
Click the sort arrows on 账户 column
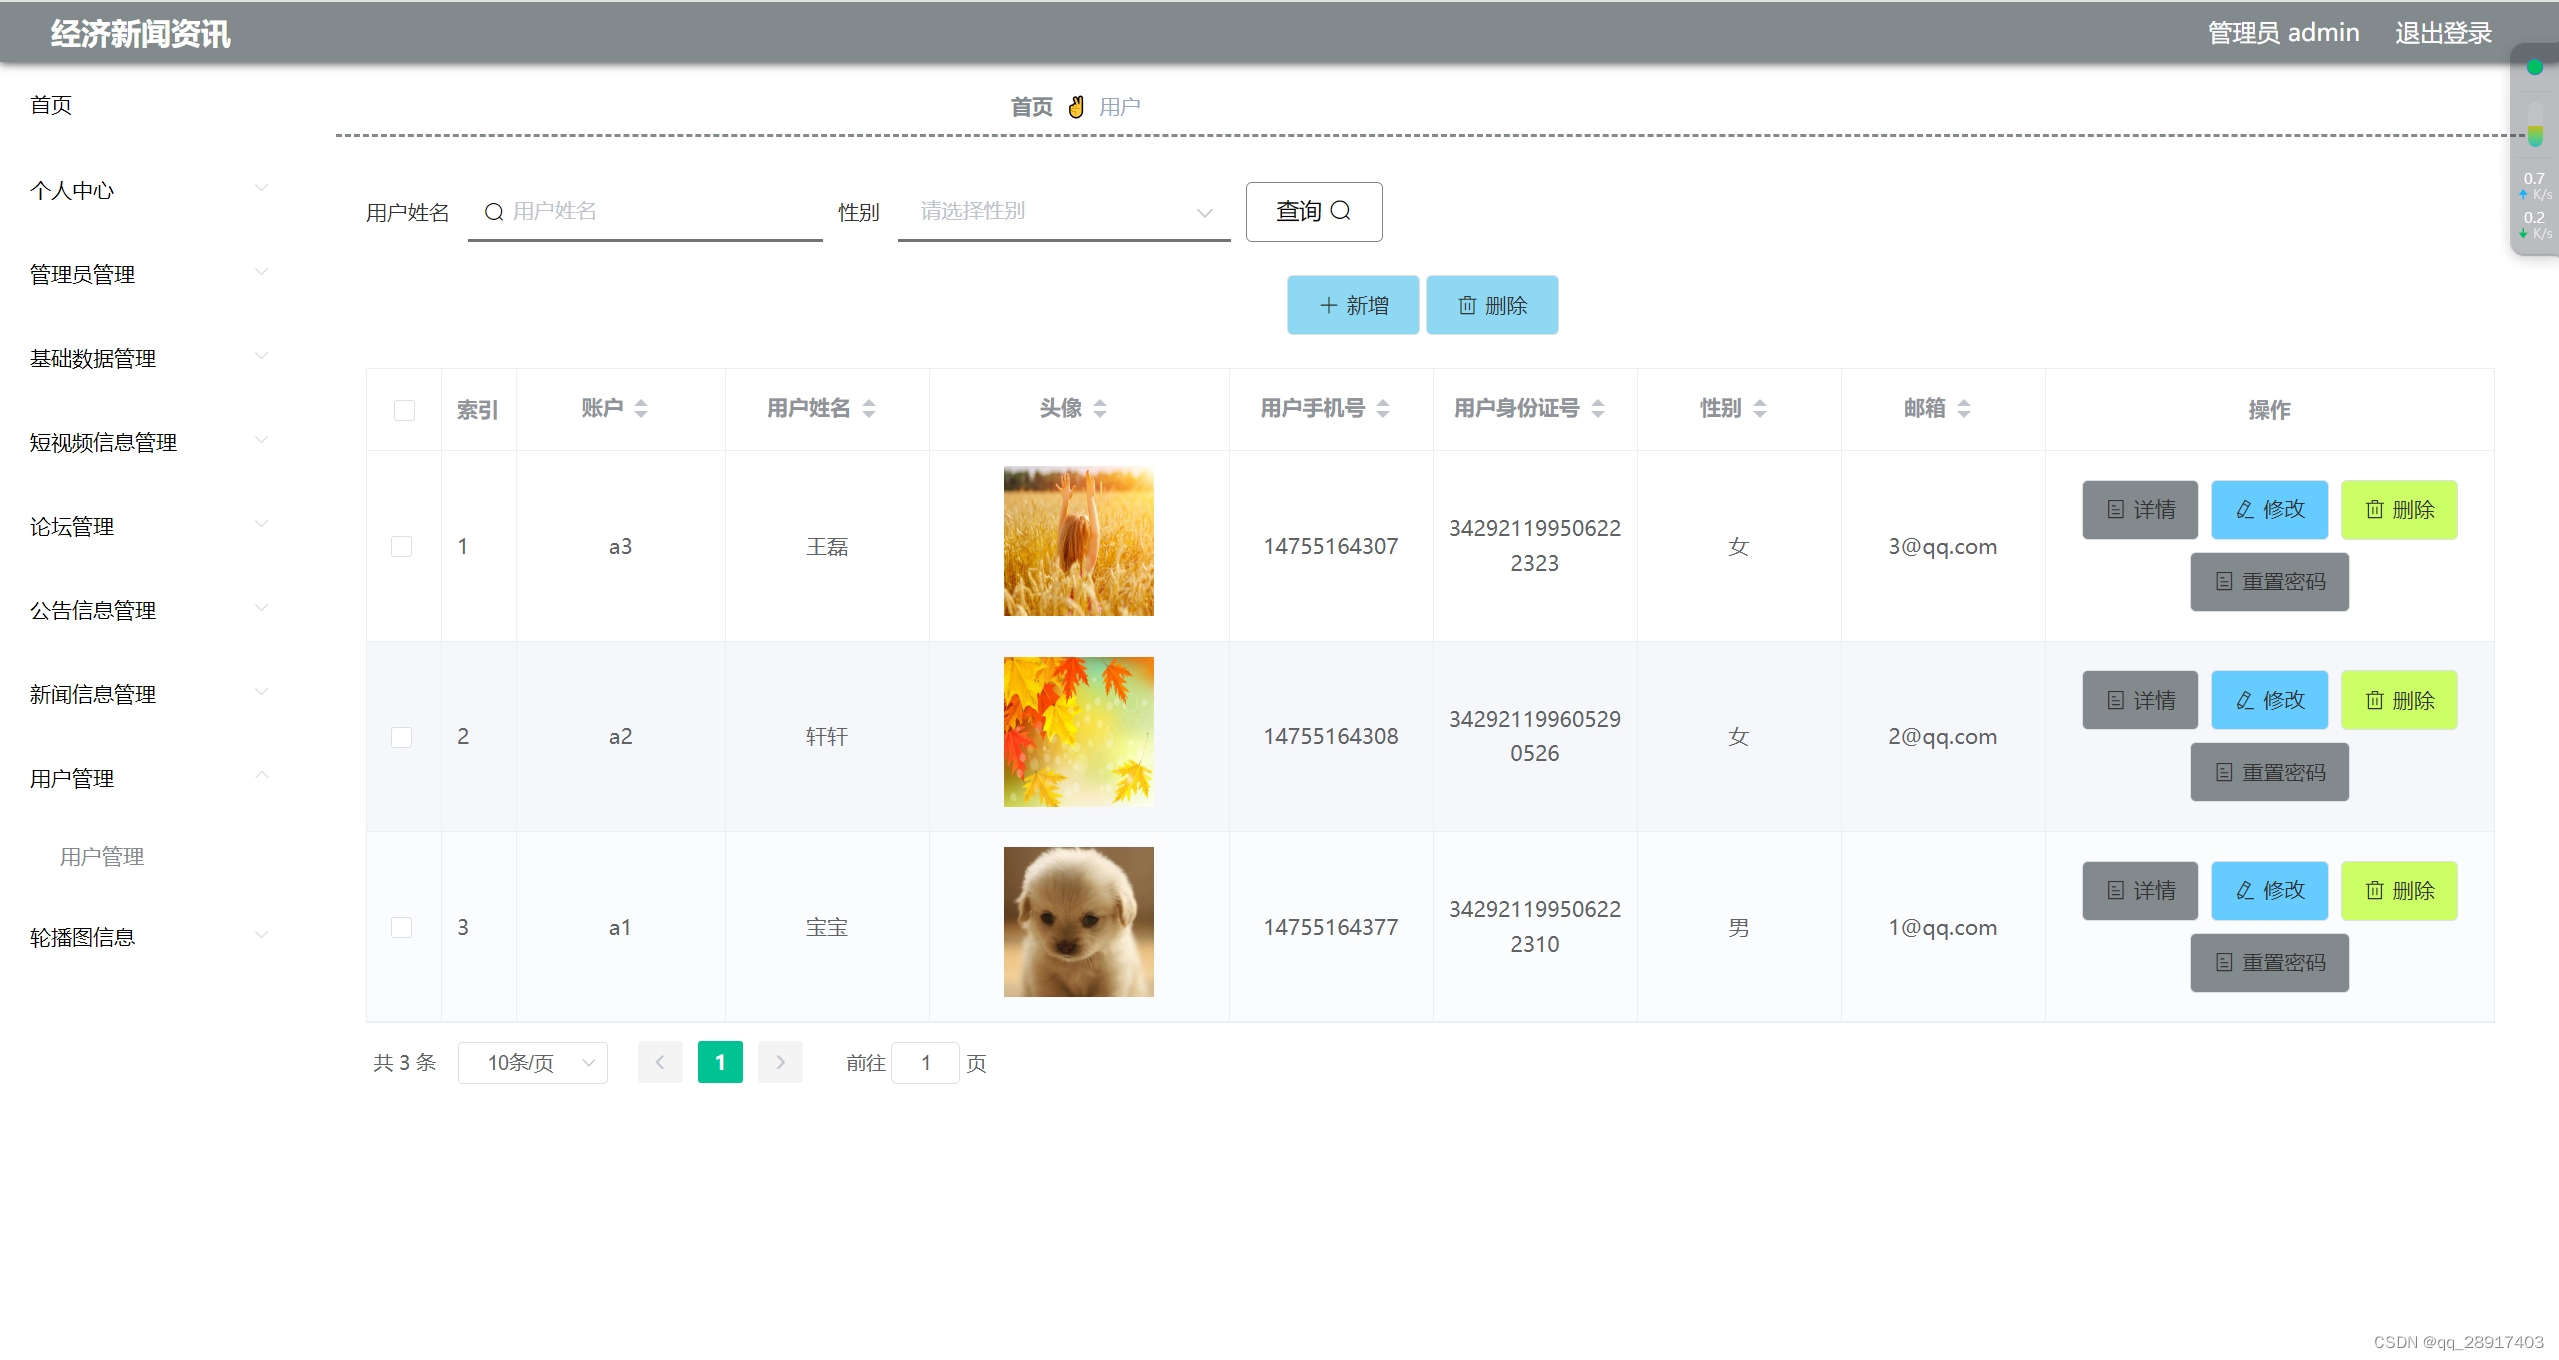(641, 408)
